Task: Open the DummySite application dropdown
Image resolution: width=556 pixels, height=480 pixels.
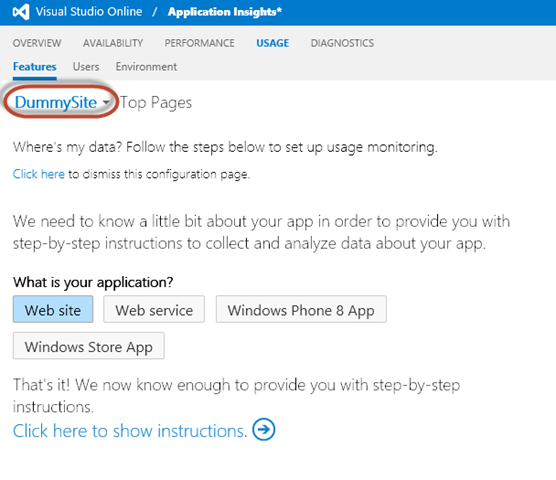Action: click(x=62, y=102)
